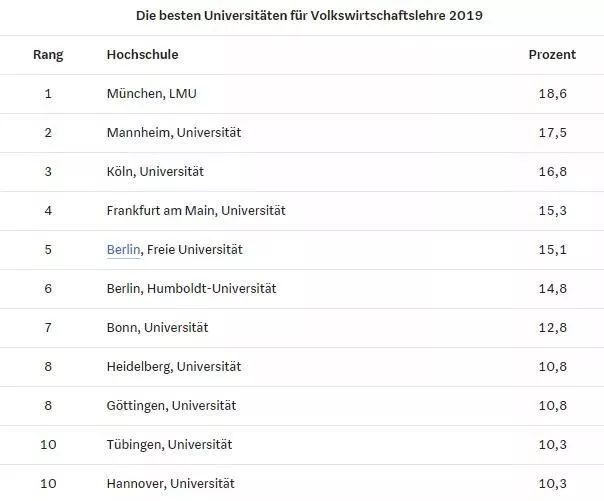The height and width of the screenshot is (501, 604).
Task: Click the 12,8 percent value for Bonn
Action: click(552, 328)
